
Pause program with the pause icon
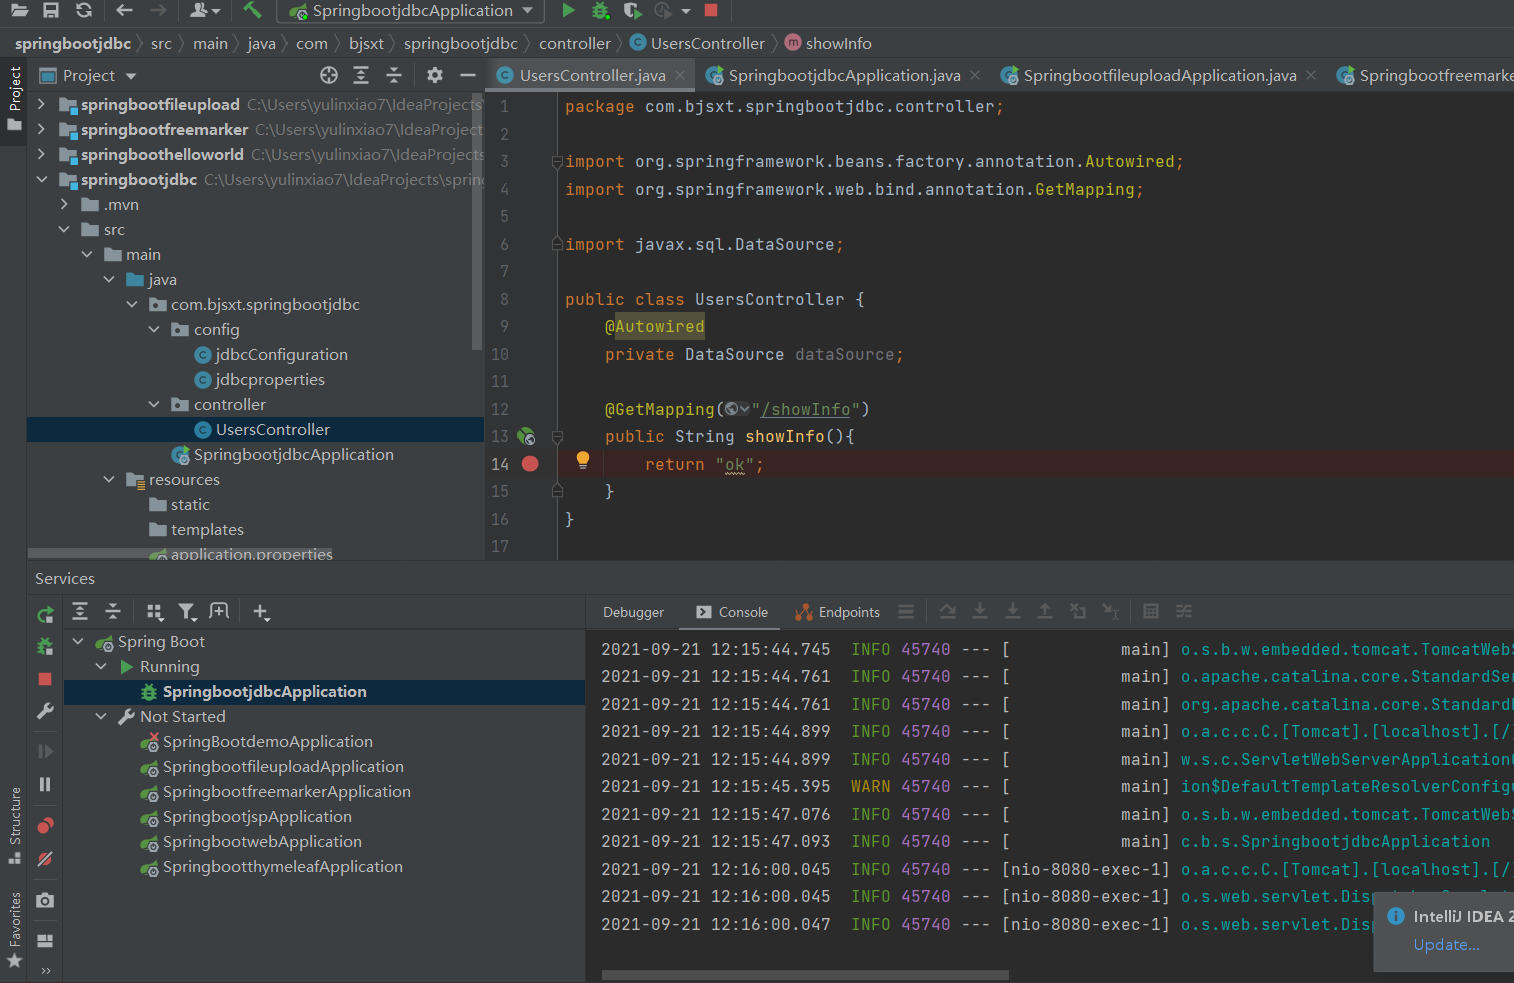coord(45,784)
